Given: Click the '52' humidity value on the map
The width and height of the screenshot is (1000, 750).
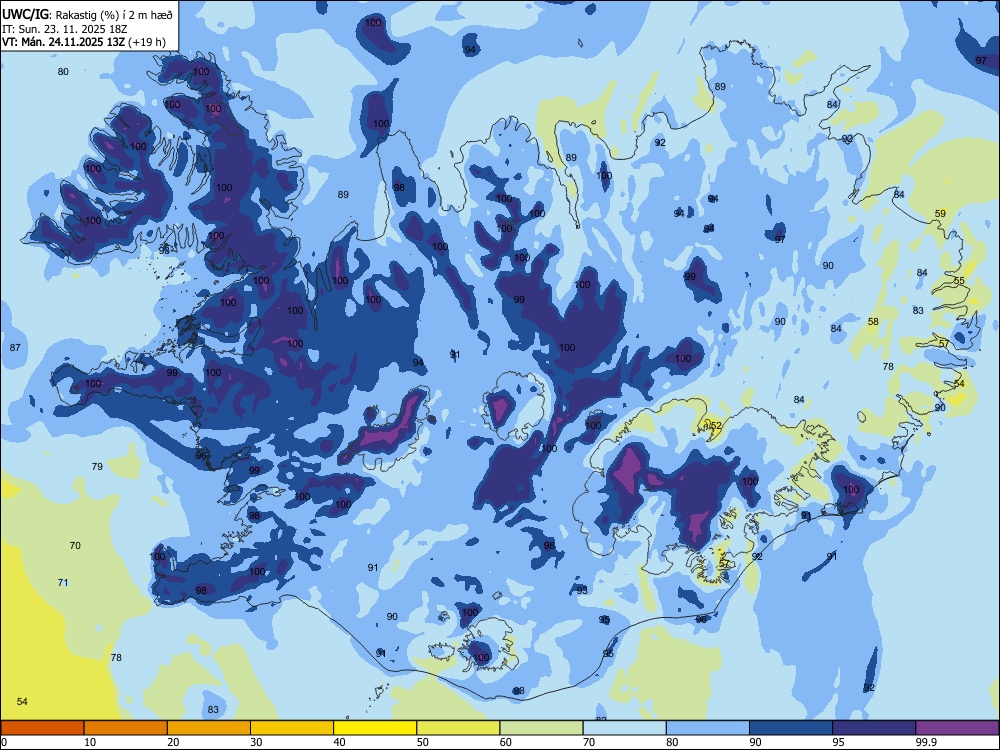Looking at the screenshot, I should coord(716,425).
